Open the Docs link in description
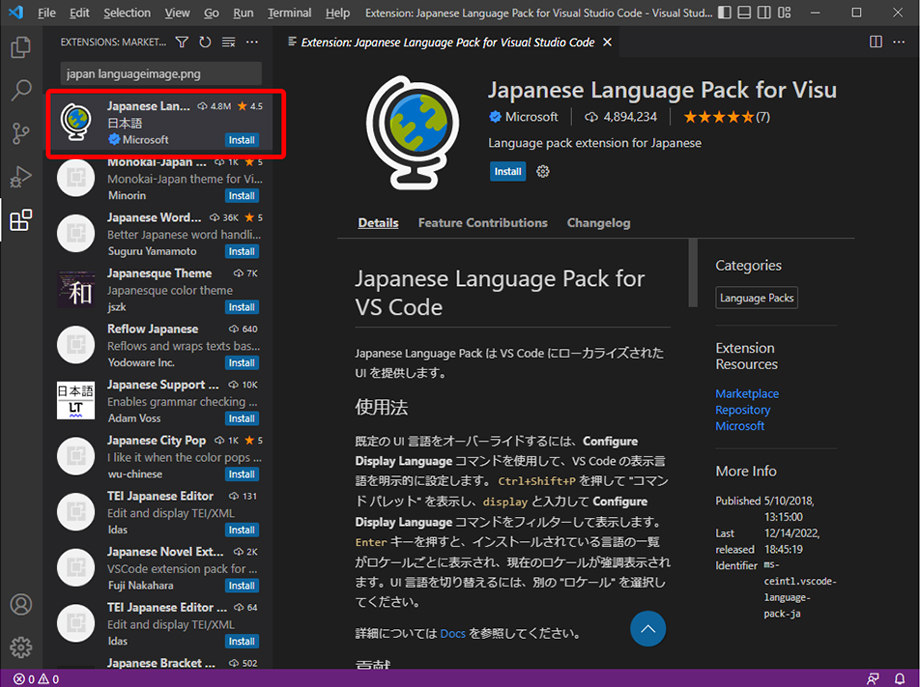Image resolution: width=920 pixels, height=687 pixels. tap(452, 634)
